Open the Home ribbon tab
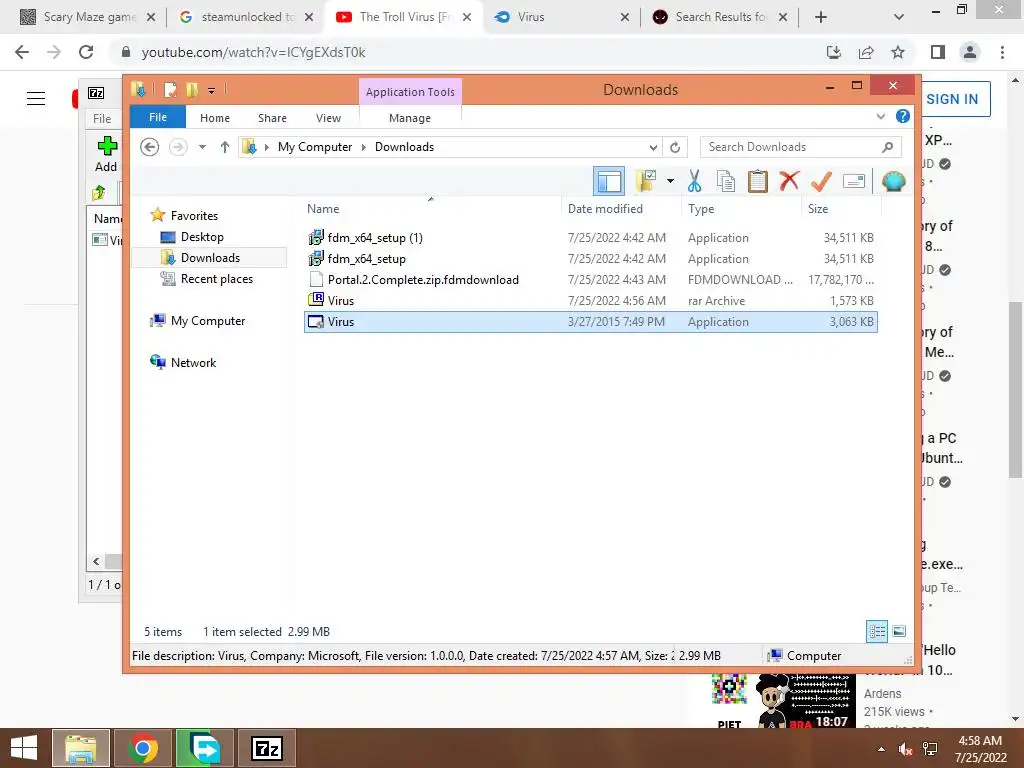This screenshot has height=768, width=1024. [x=215, y=118]
